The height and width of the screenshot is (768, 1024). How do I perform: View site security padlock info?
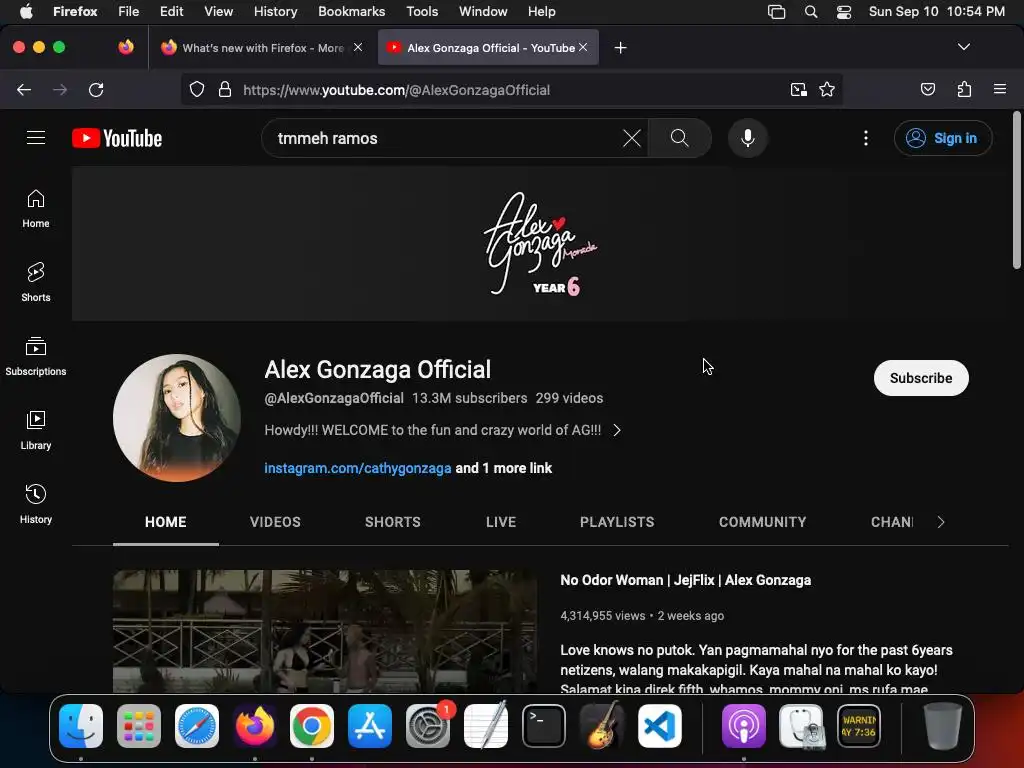click(225, 89)
